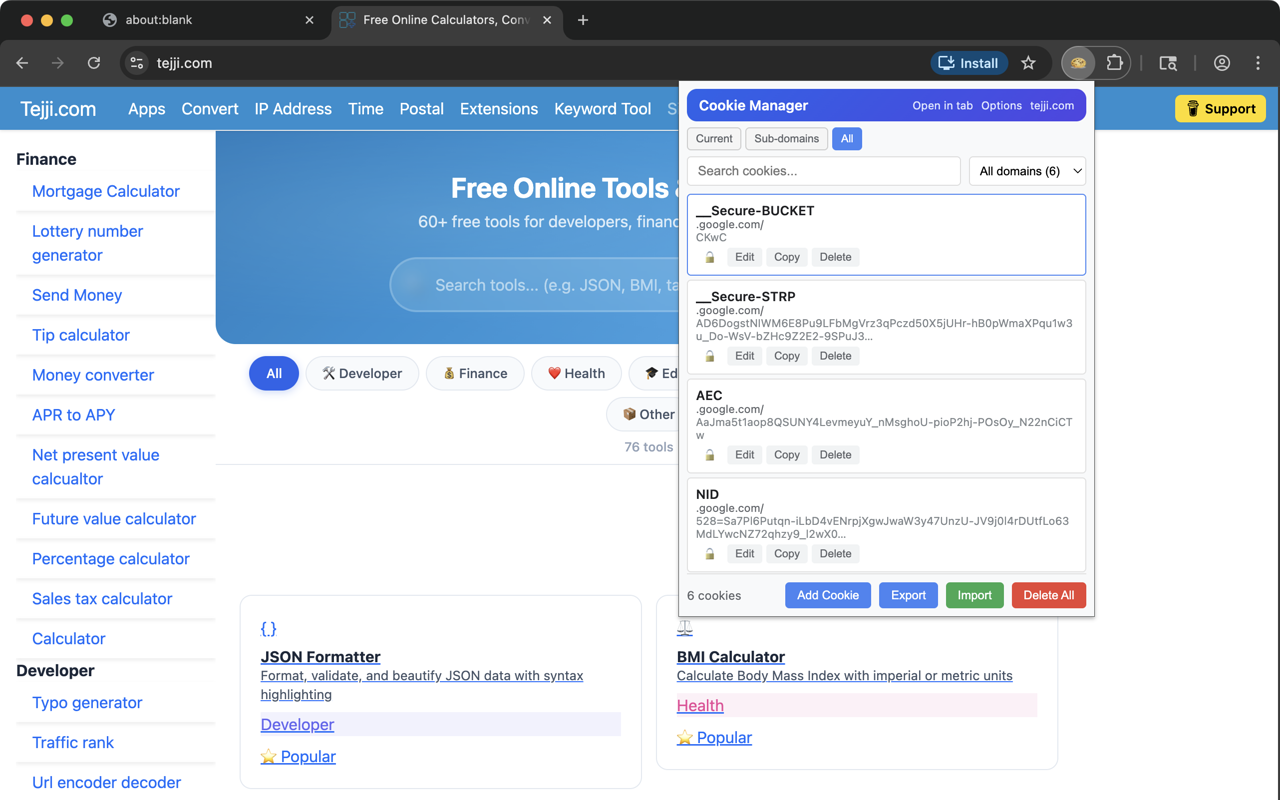The height and width of the screenshot is (800, 1280).
Task: Open the Keyword Tool nav item
Action: (603, 109)
